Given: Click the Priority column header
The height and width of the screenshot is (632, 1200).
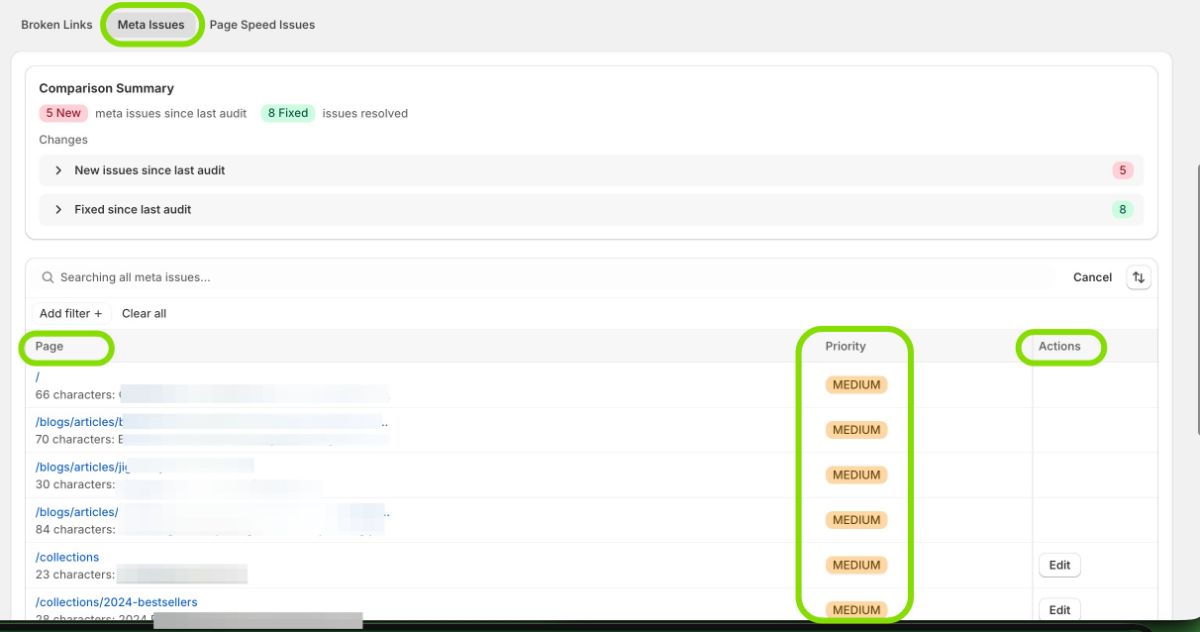Looking at the screenshot, I should tap(845, 346).
